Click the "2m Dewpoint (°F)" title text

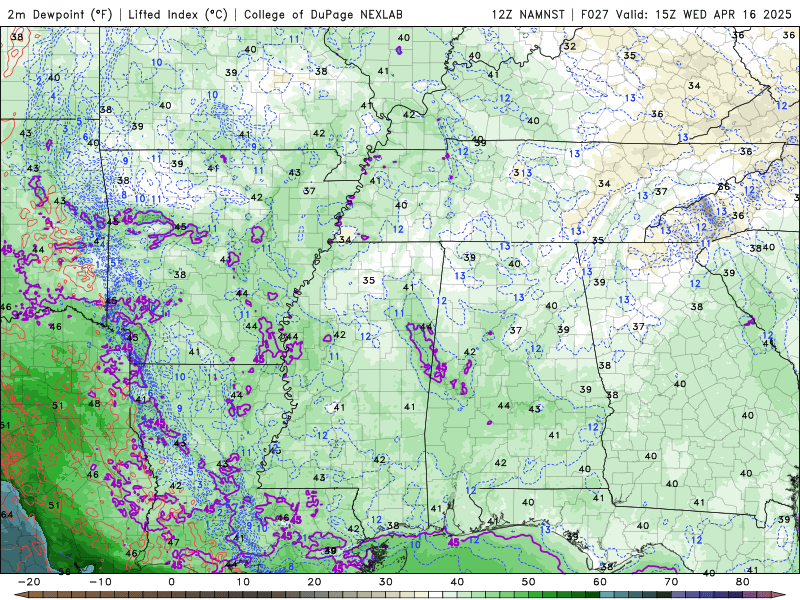(59, 14)
